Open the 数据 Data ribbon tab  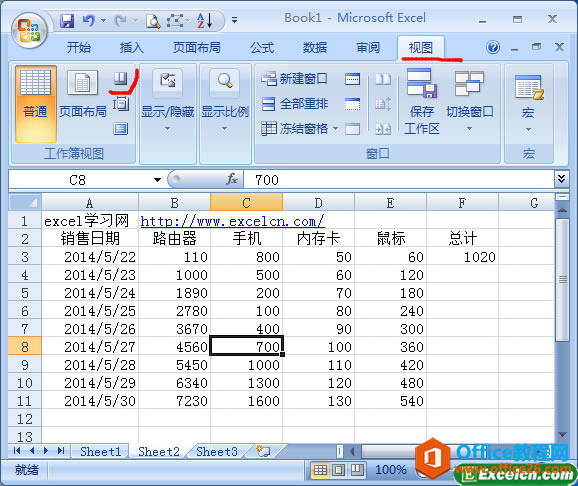(x=315, y=48)
